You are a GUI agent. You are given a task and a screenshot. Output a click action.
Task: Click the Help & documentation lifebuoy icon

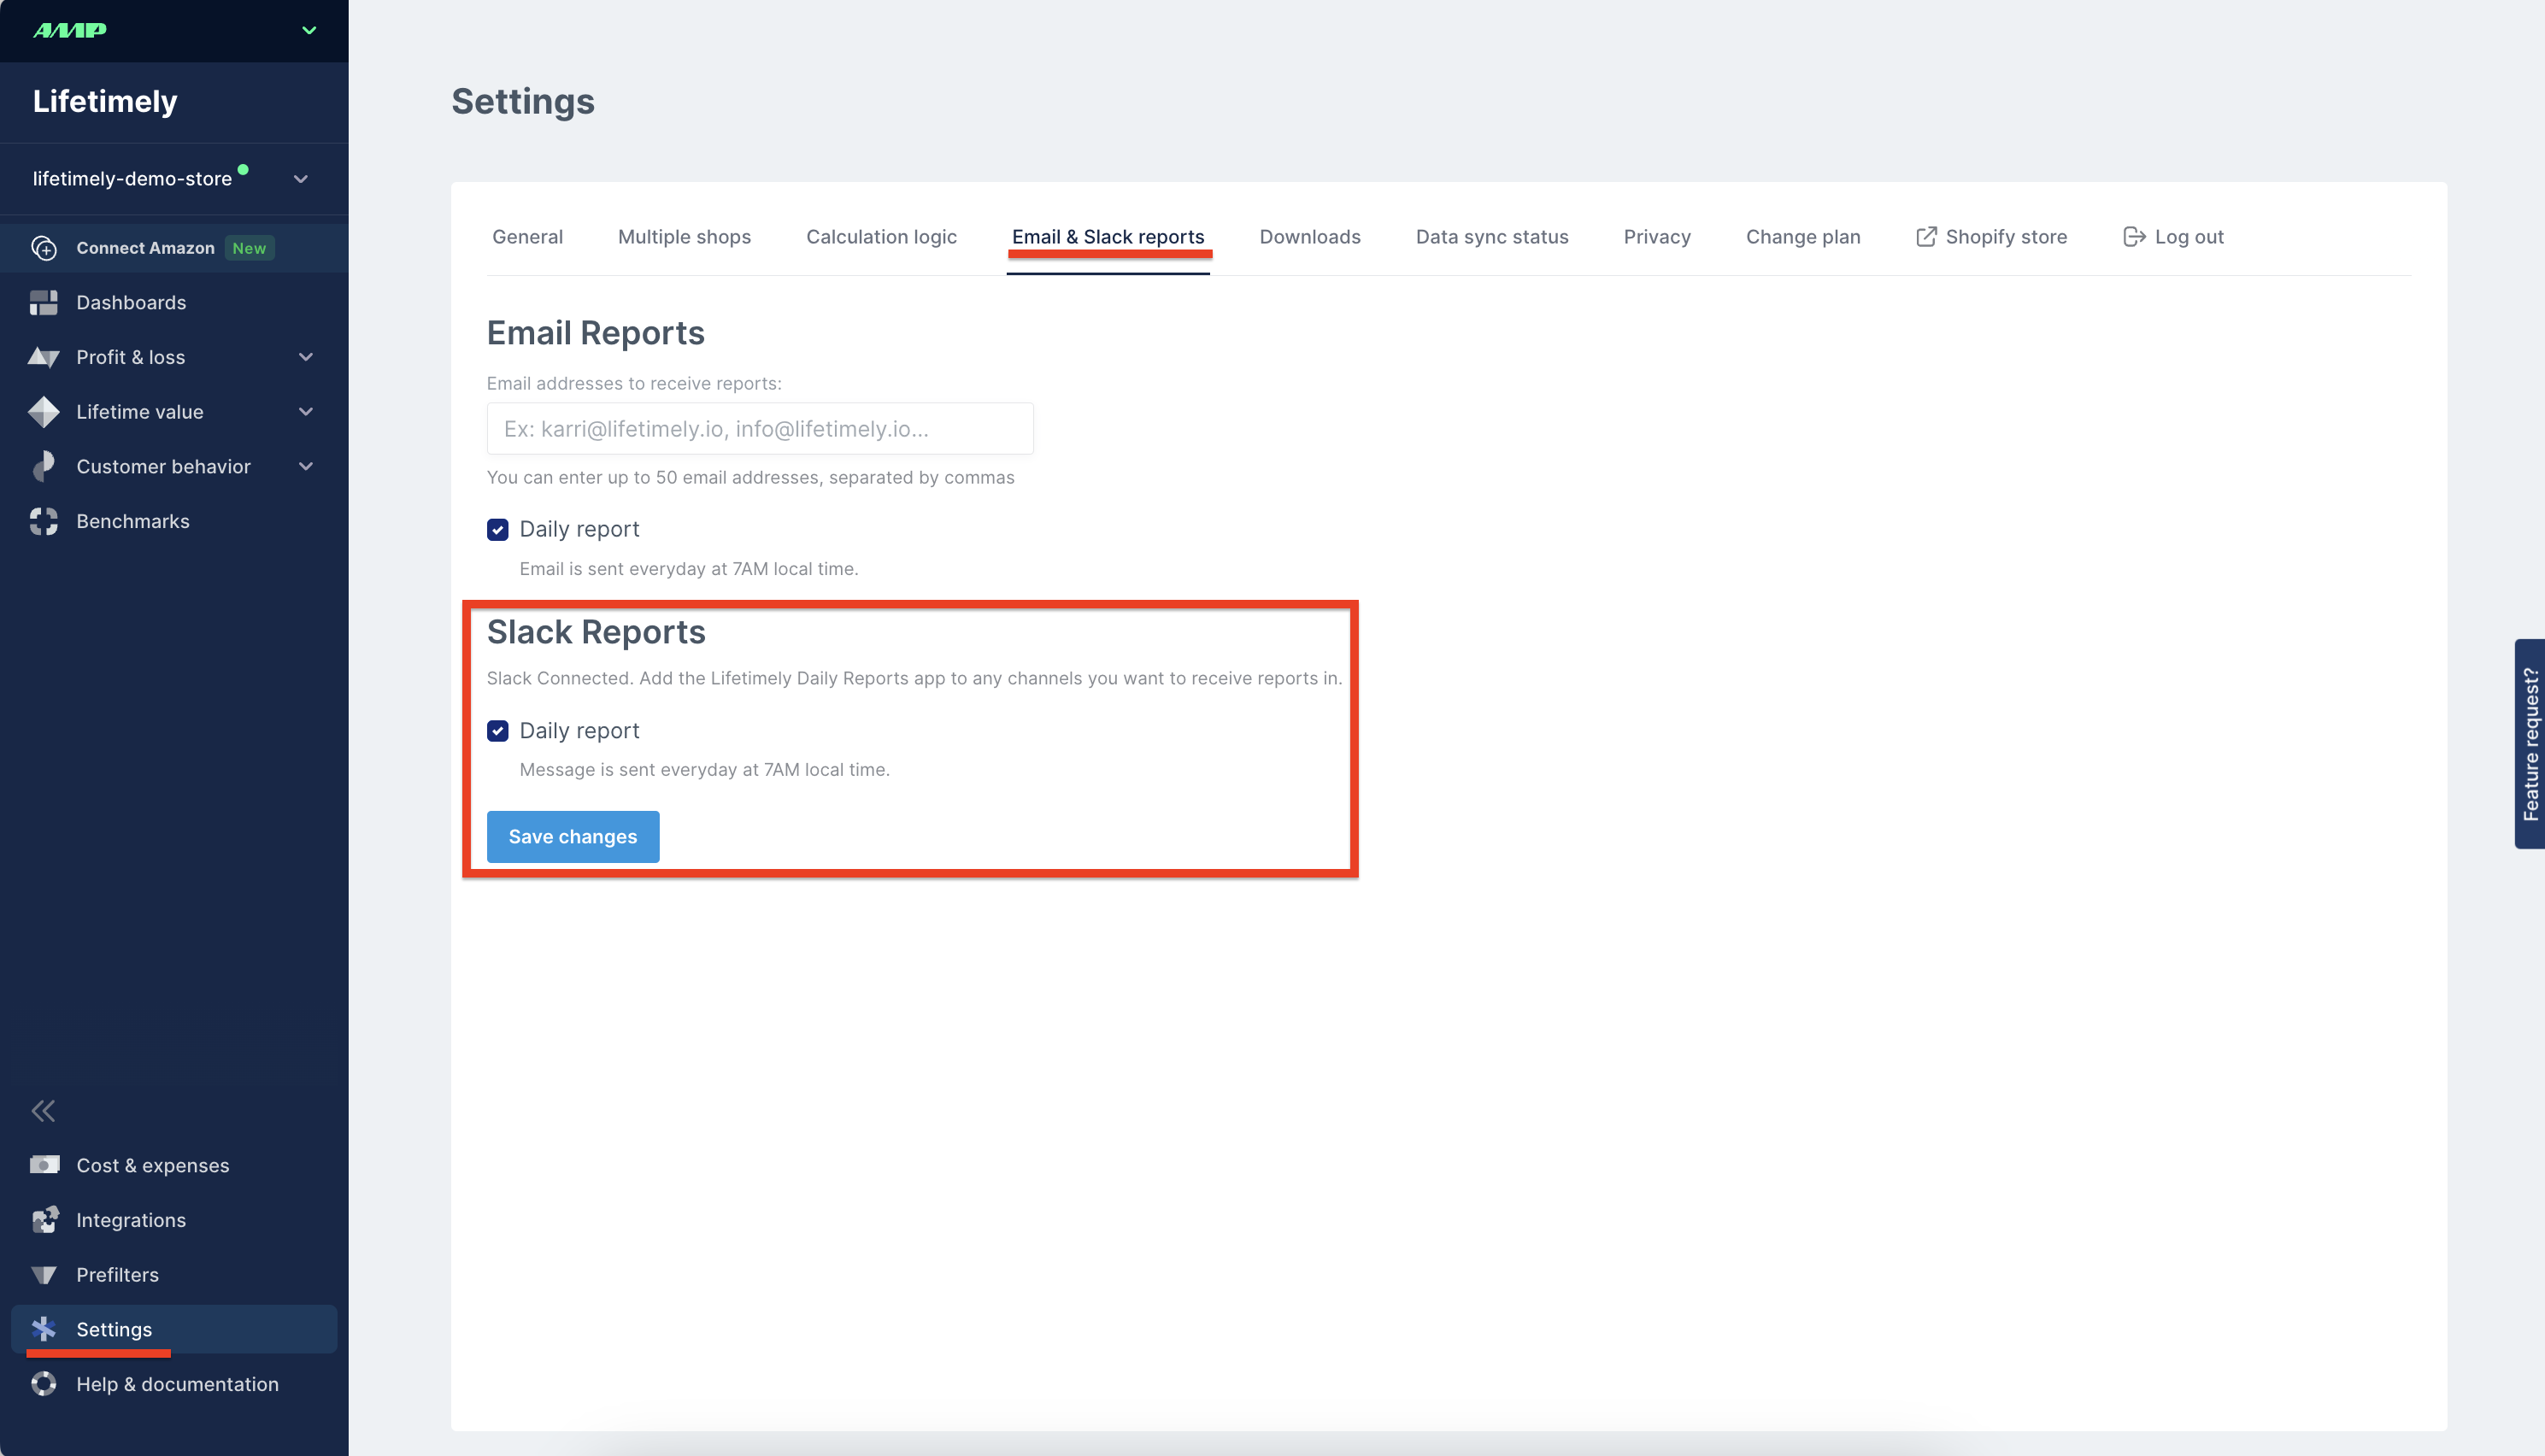[44, 1384]
